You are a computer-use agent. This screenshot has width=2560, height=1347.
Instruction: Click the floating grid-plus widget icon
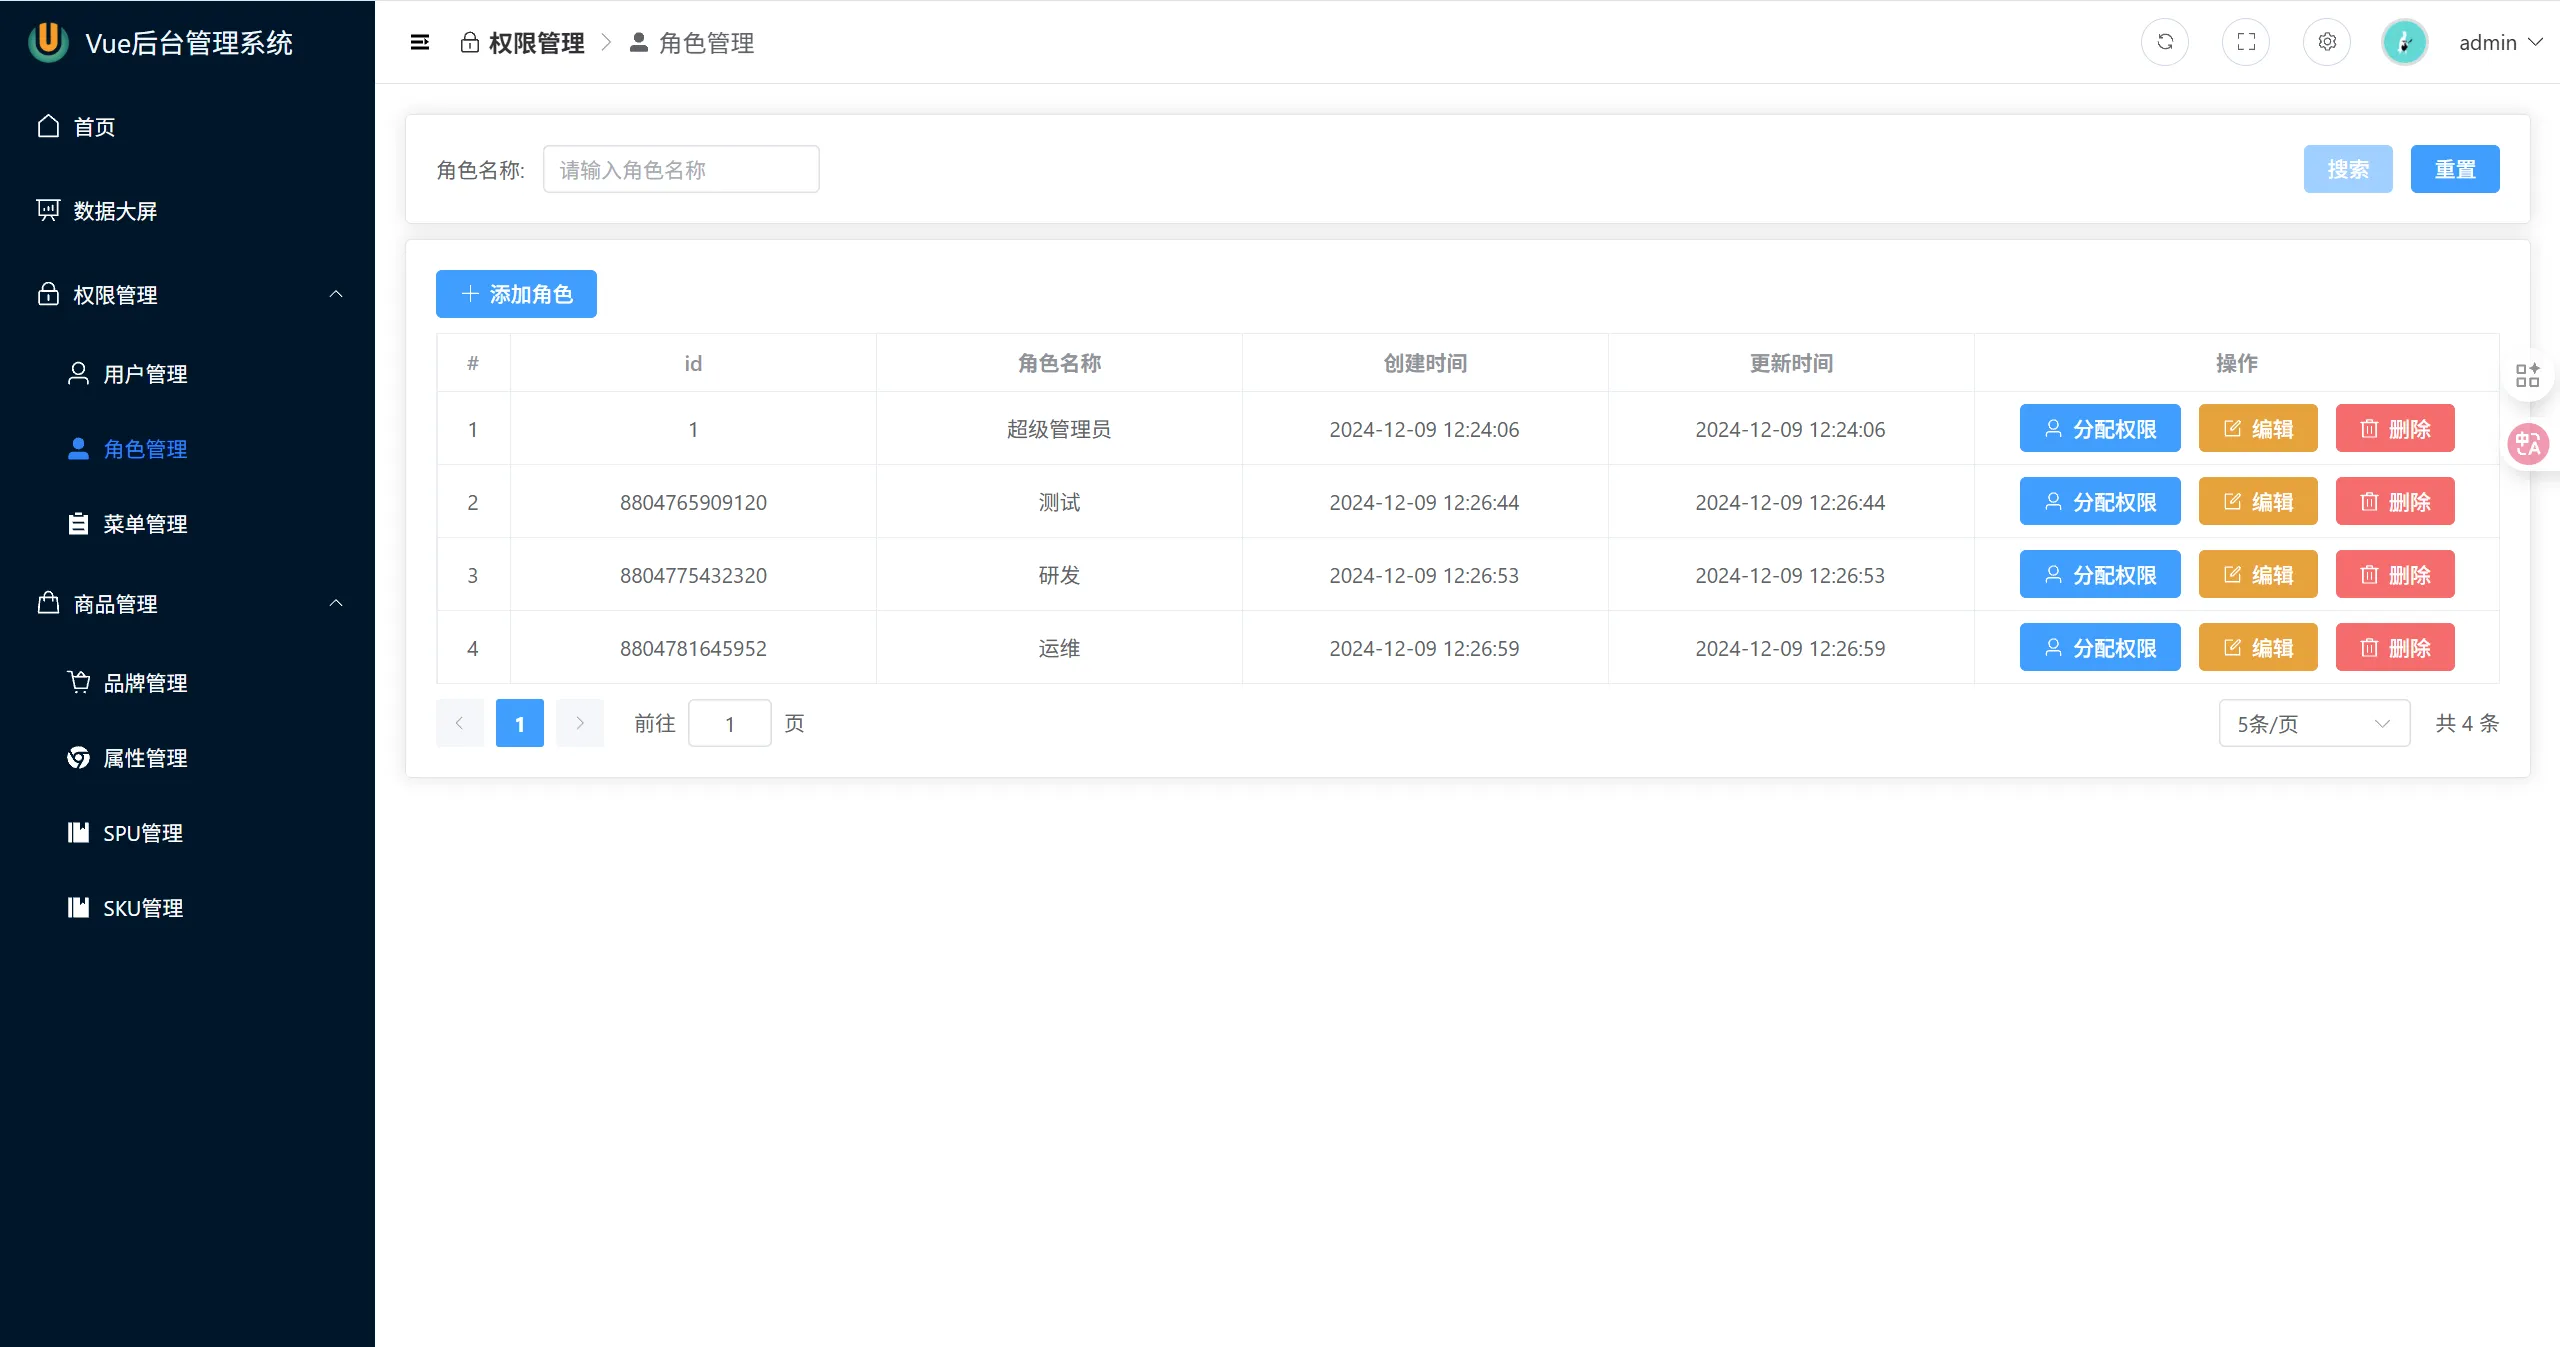2528,375
